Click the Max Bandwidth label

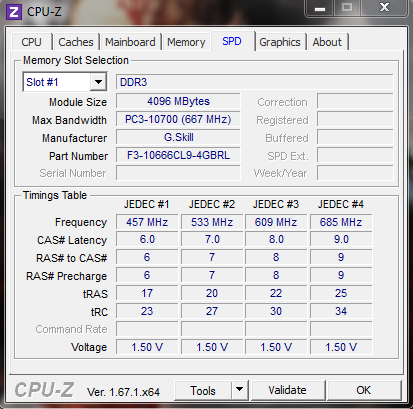coord(69,120)
